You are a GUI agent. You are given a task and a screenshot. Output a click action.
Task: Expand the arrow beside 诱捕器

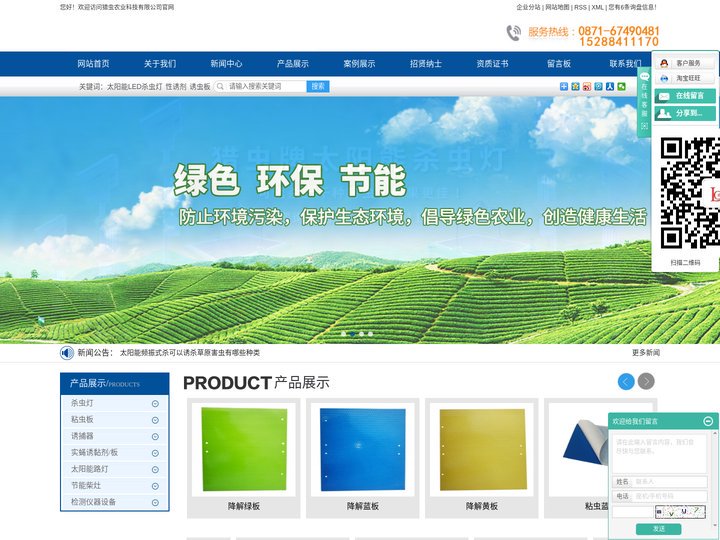[155, 437]
